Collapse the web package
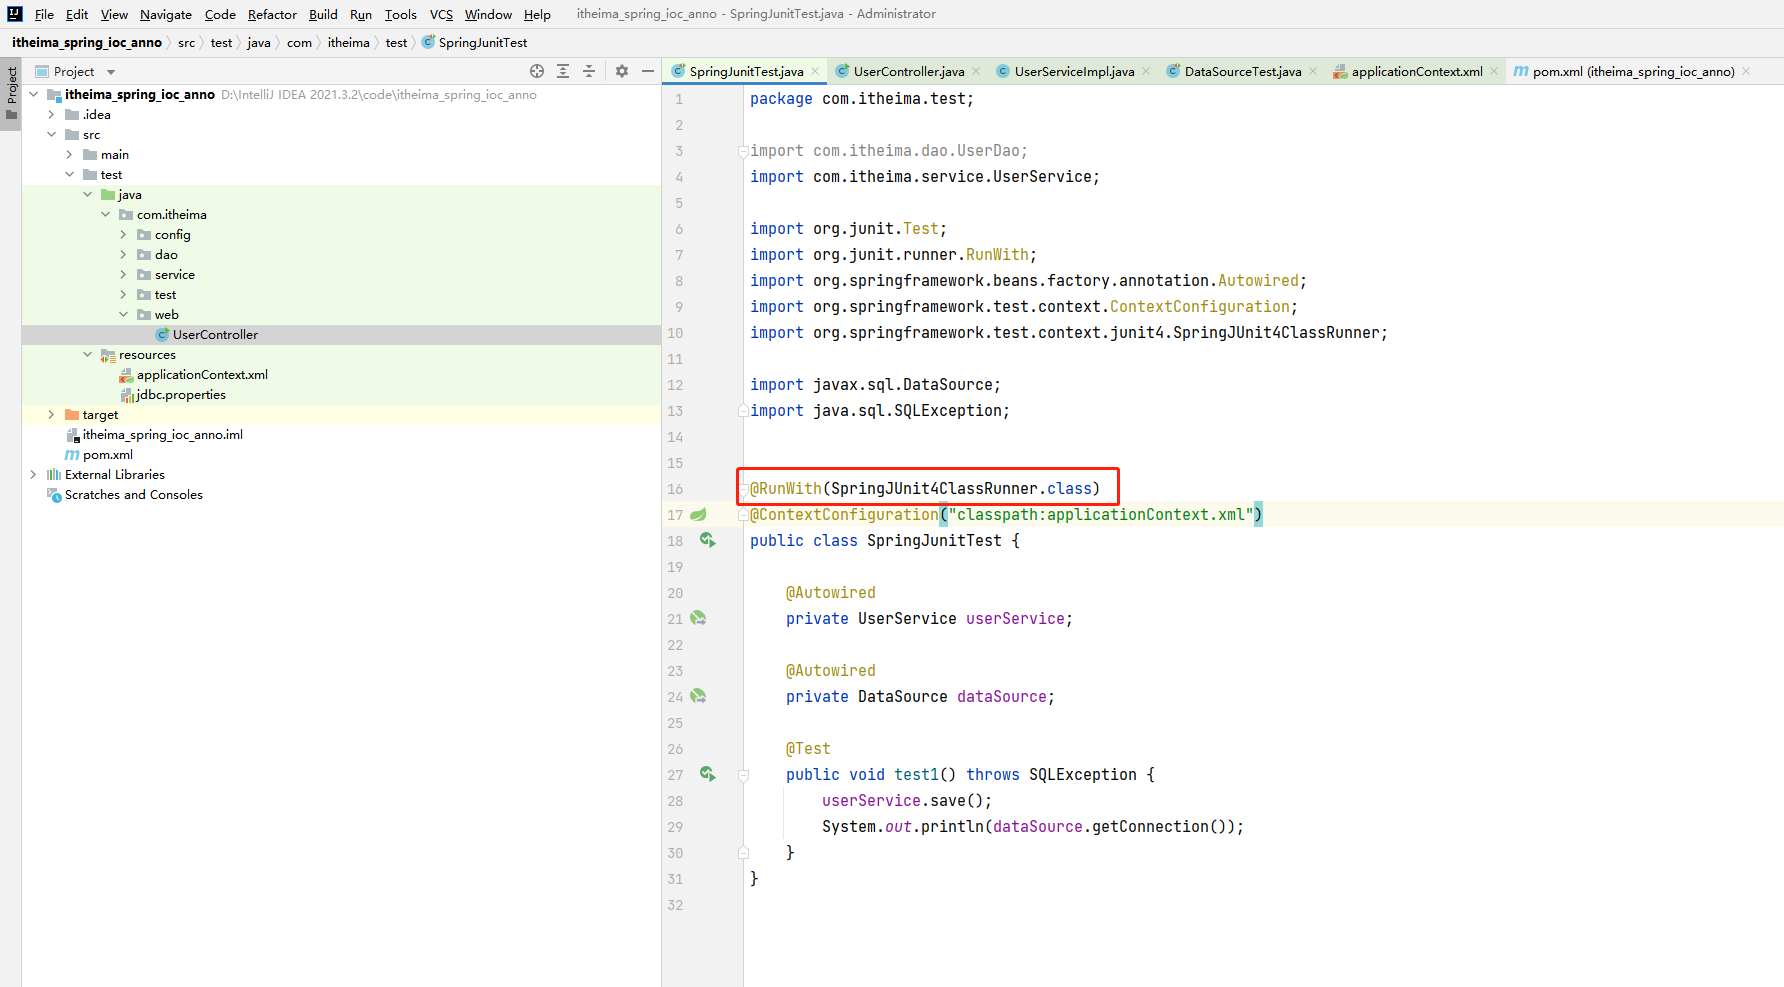This screenshot has height=987, width=1784. pyautogui.click(x=124, y=314)
